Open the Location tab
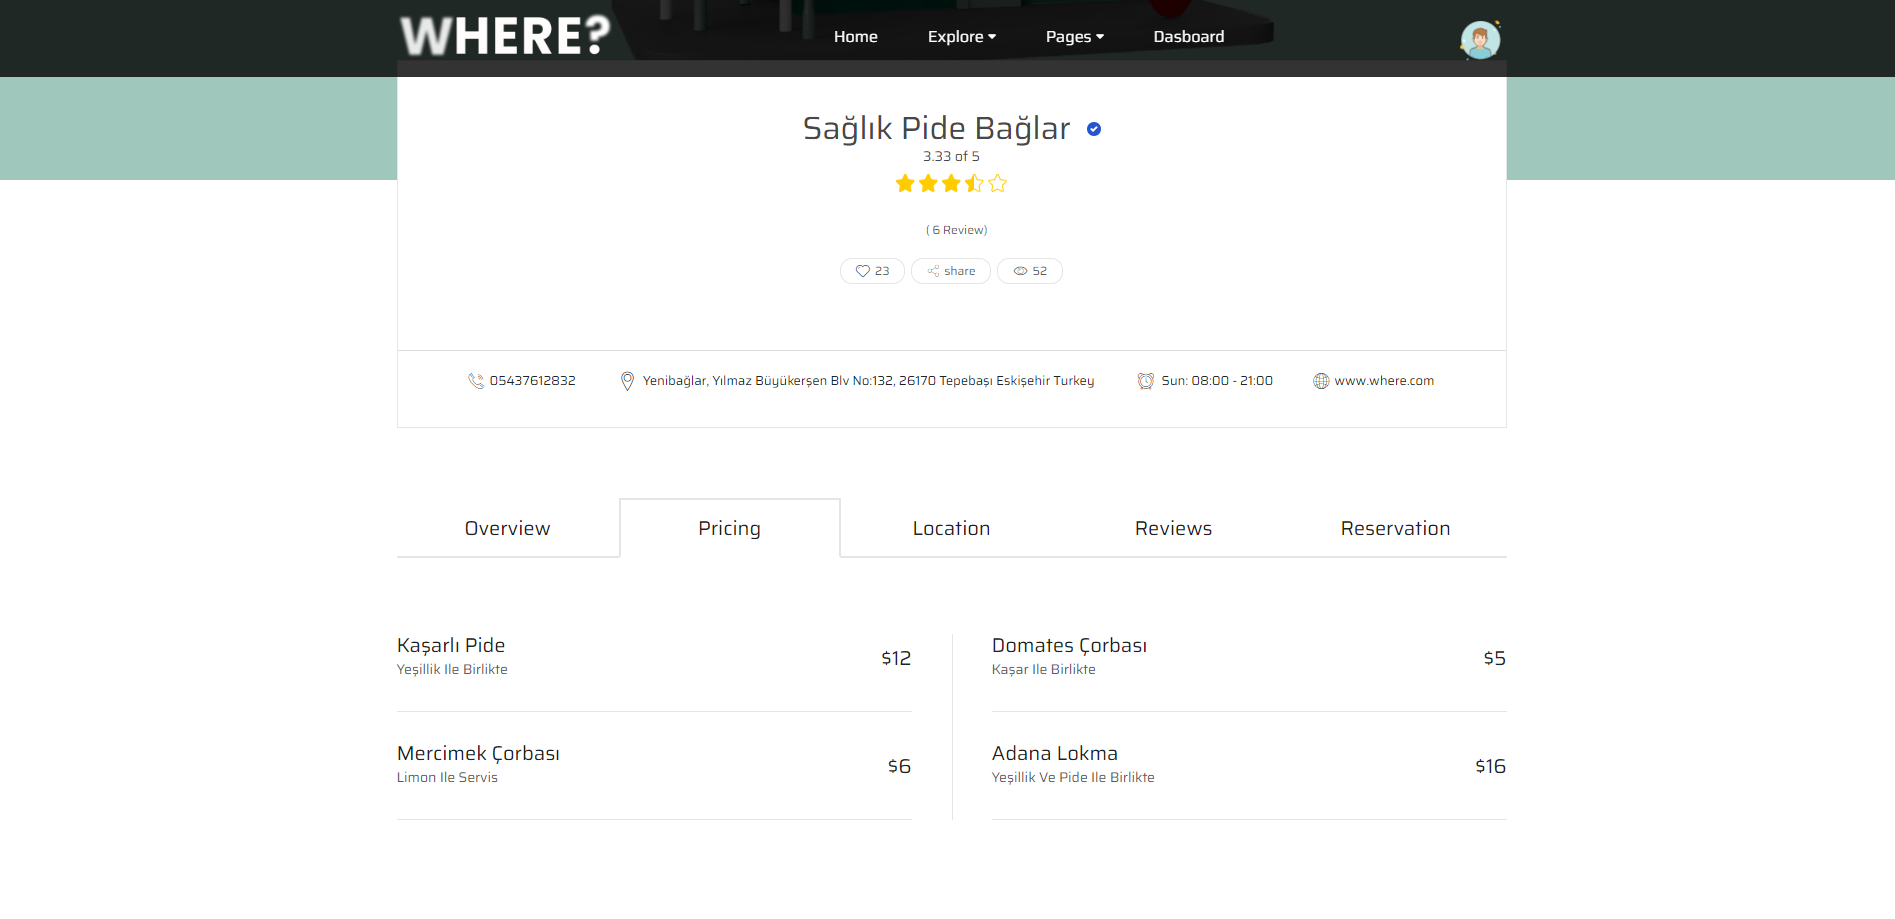The height and width of the screenshot is (919, 1895). coord(952,528)
